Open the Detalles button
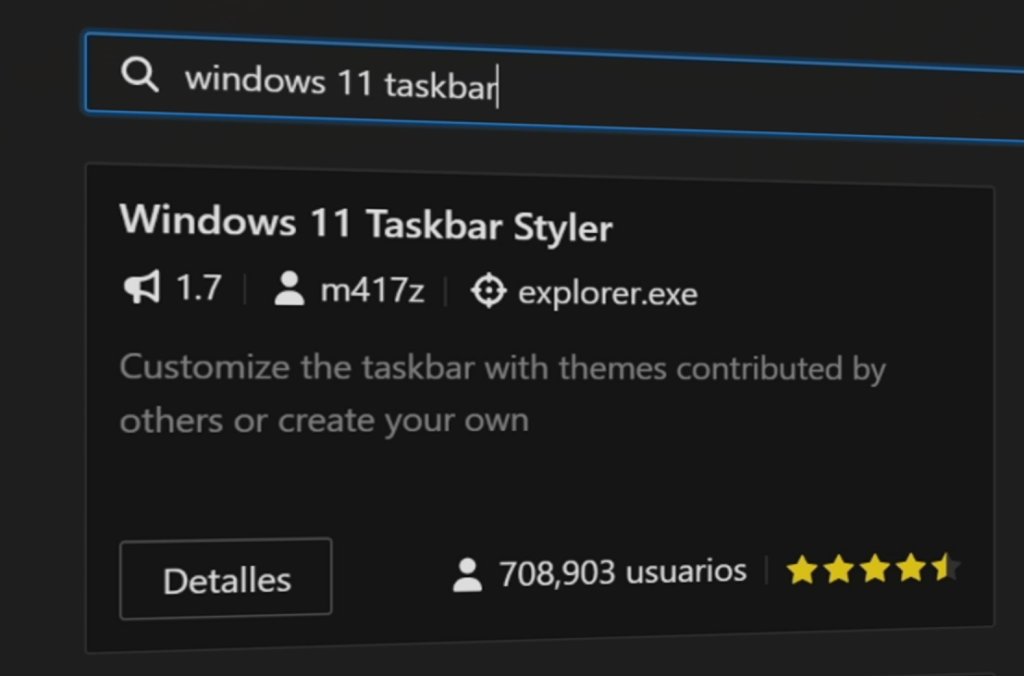Viewport: 1024px width, 676px height. pos(226,579)
